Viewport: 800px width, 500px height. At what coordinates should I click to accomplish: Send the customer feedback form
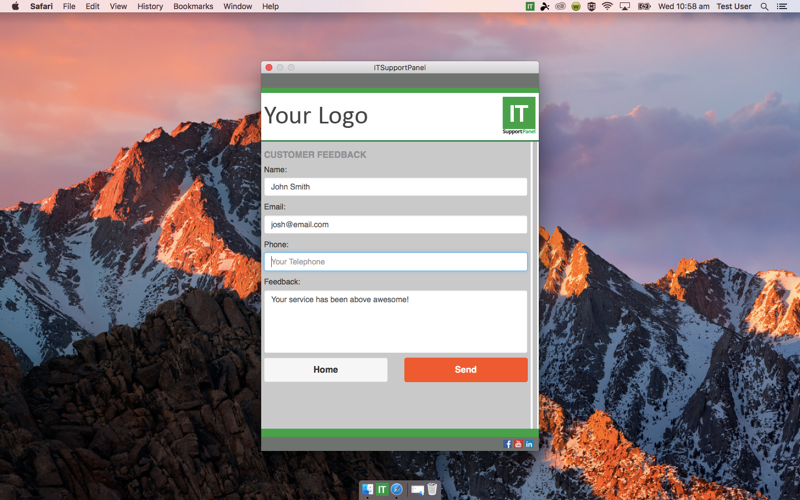(x=466, y=369)
